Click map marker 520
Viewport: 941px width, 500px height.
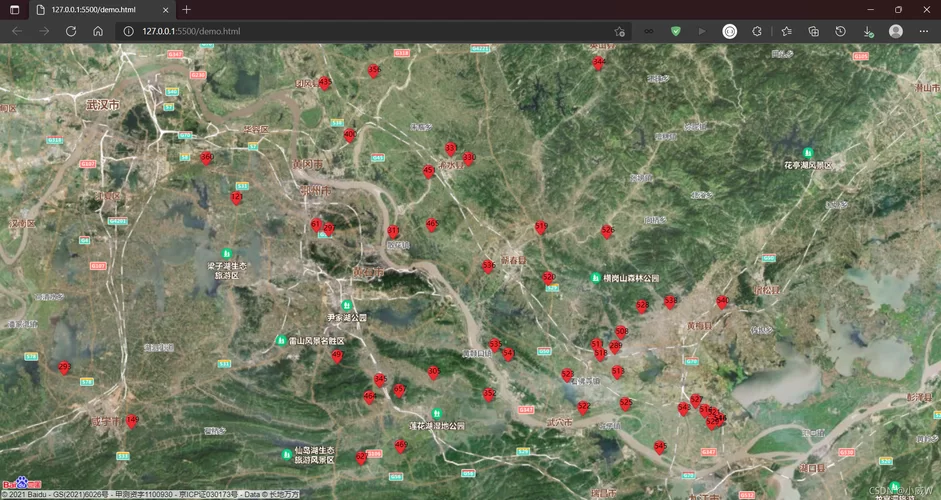click(x=549, y=278)
